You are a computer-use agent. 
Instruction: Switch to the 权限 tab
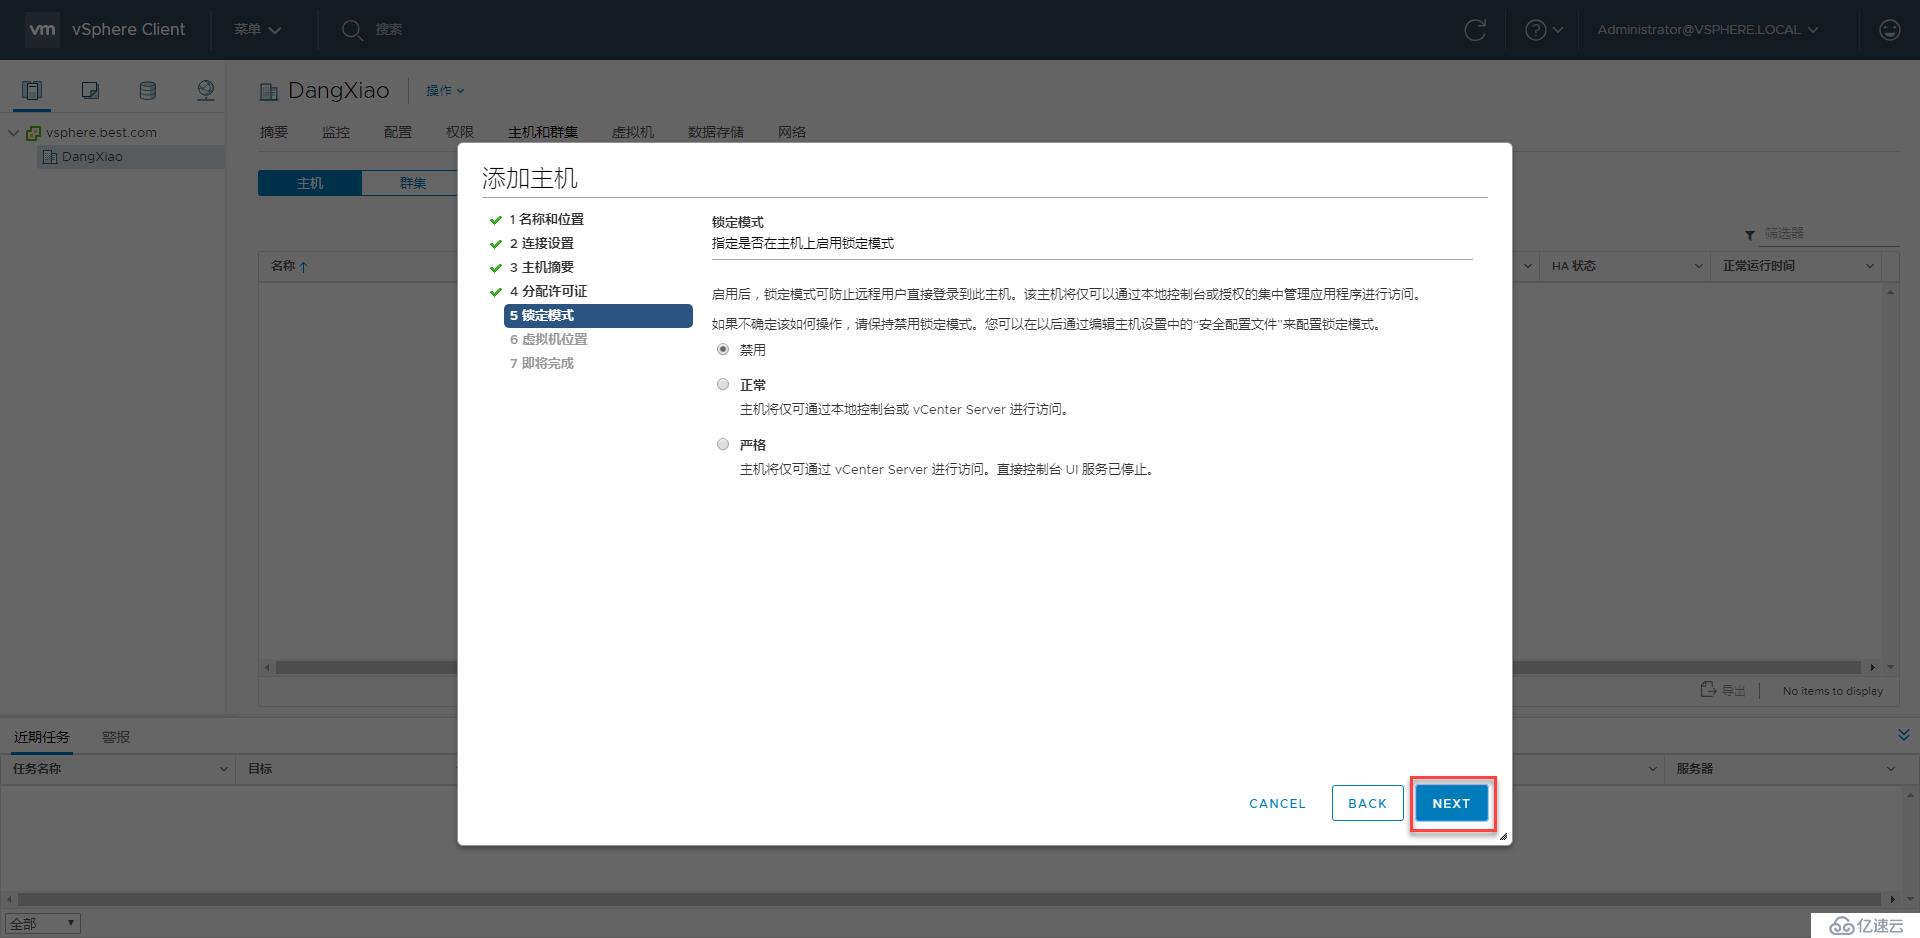(460, 132)
